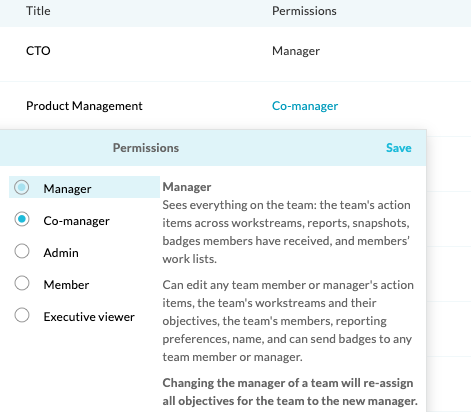Select the Product Management row title
This screenshot has width=471, height=412.
(x=84, y=106)
